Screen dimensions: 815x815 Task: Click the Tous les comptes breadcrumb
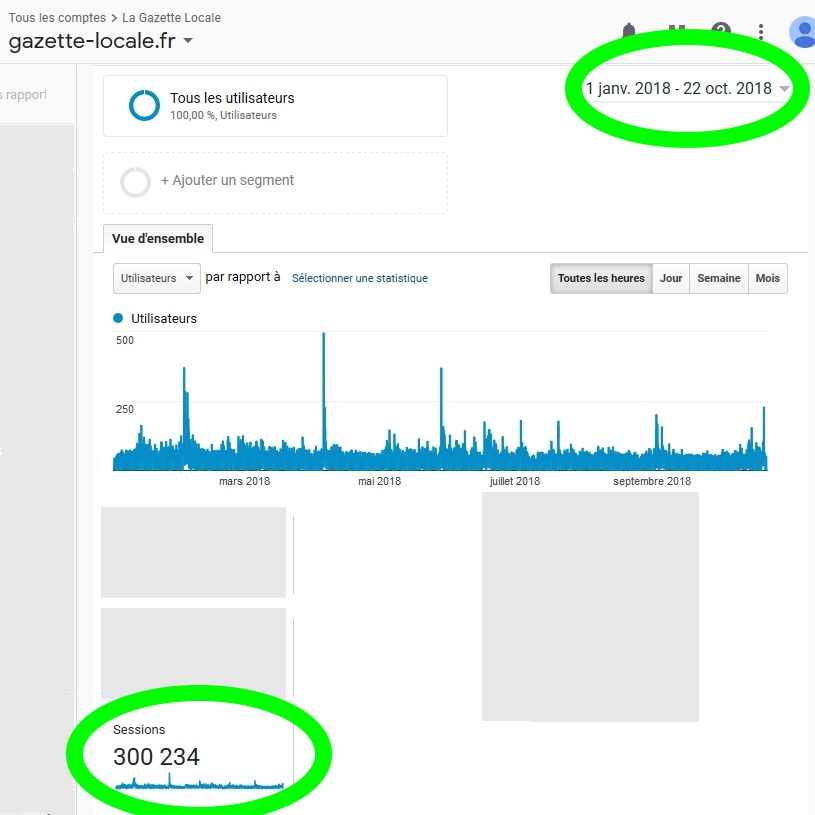coord(57,18)
